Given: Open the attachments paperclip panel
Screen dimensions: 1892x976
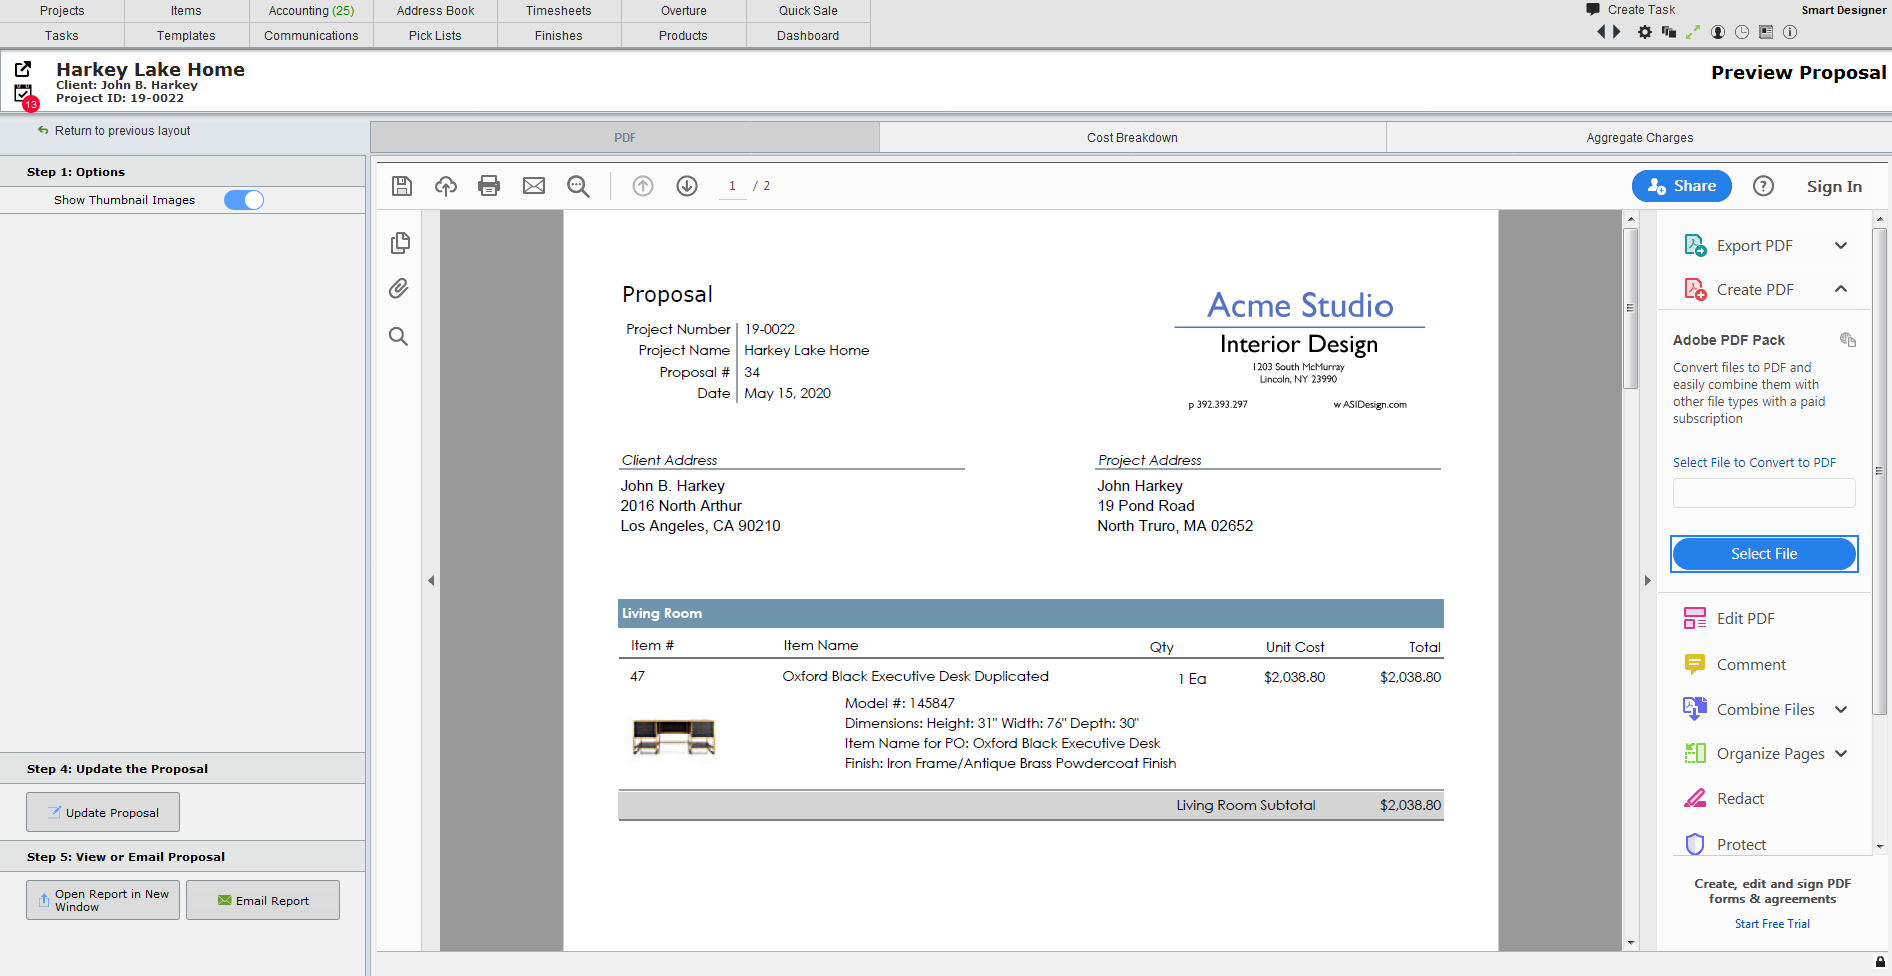Looking at the screenshot, I should (399, 289).
